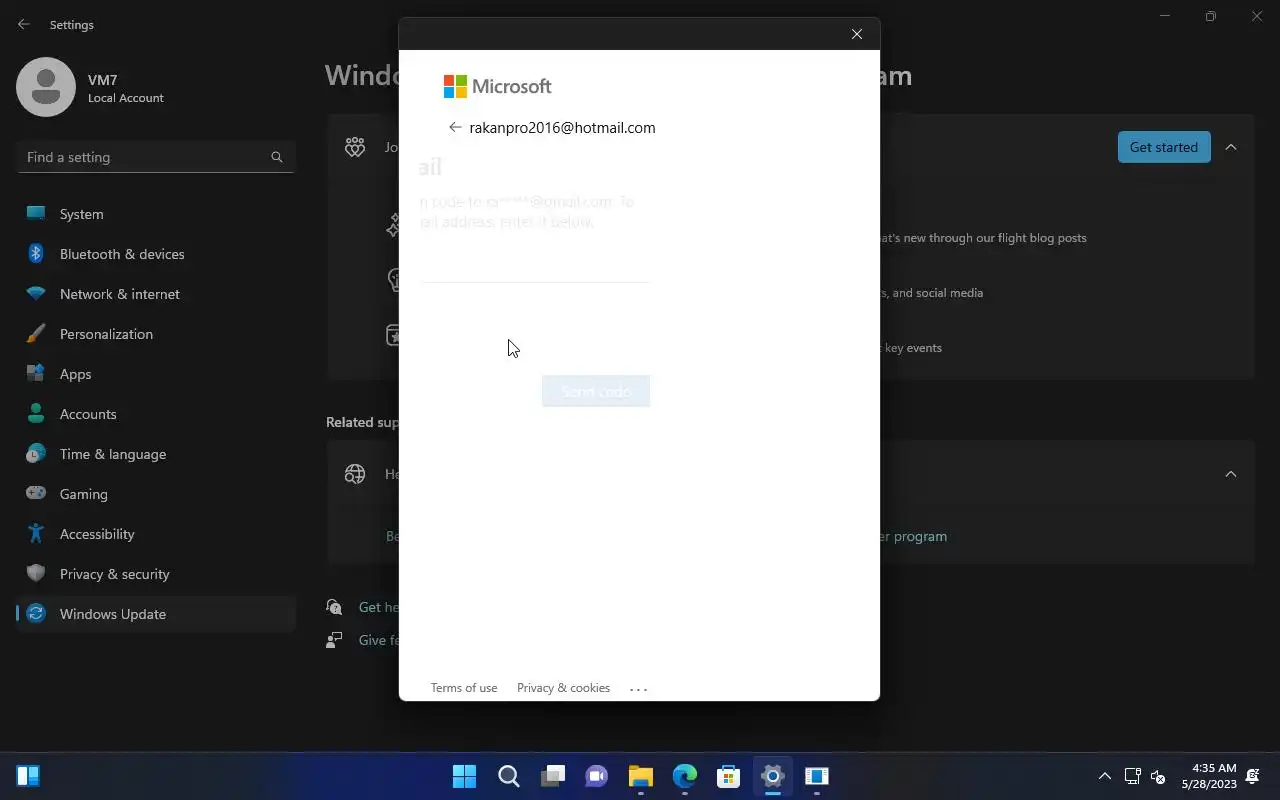This screenshot has width=1280, height=800.
Task: Open the Chat app on taskbar
Action: point(596,776)
